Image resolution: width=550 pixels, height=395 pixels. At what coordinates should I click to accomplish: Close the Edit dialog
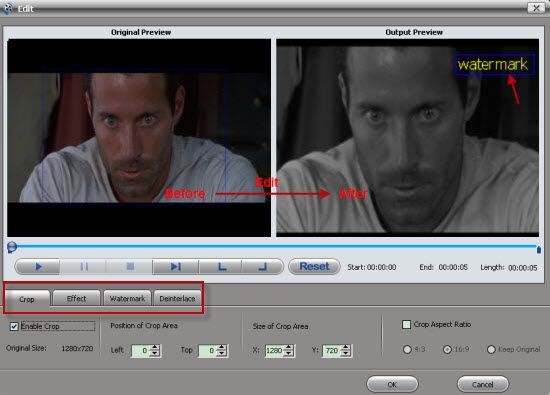(536, 8)
